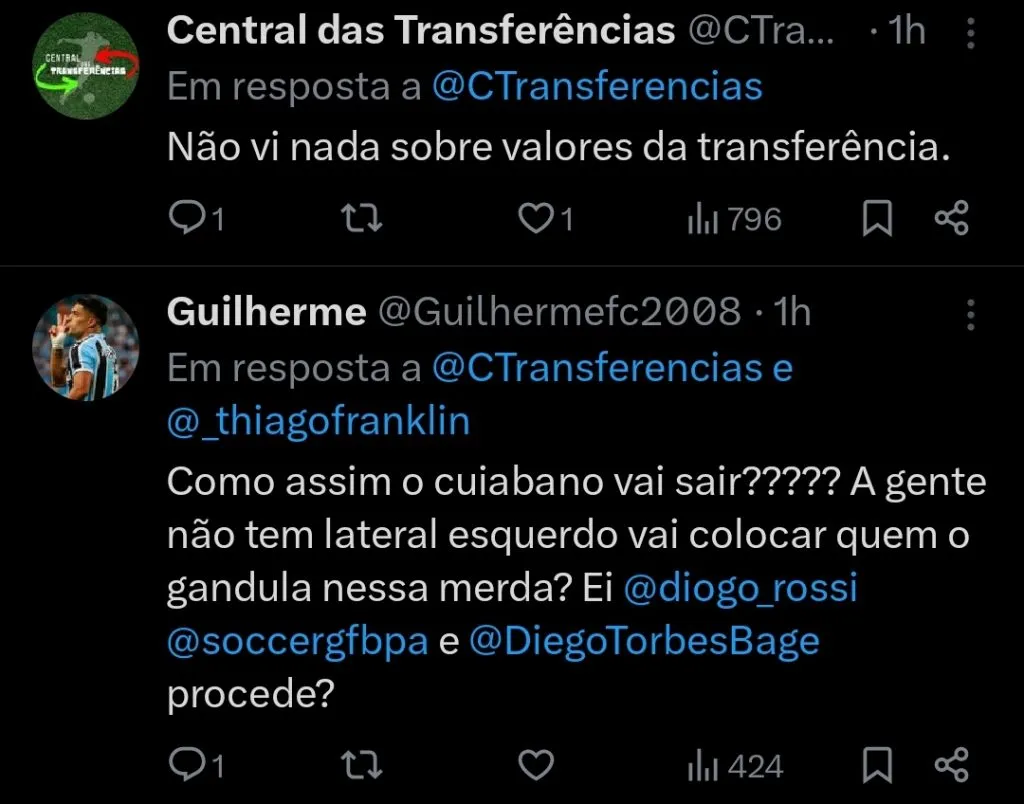Unlike the first tweet showing 1 like
The image size is (1024, 804).
[536, 218]
